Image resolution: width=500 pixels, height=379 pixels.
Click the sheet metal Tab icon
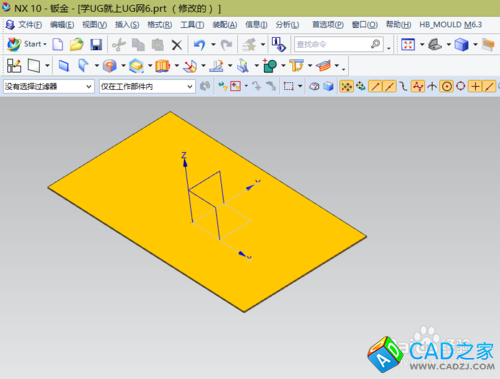point(64,66)
